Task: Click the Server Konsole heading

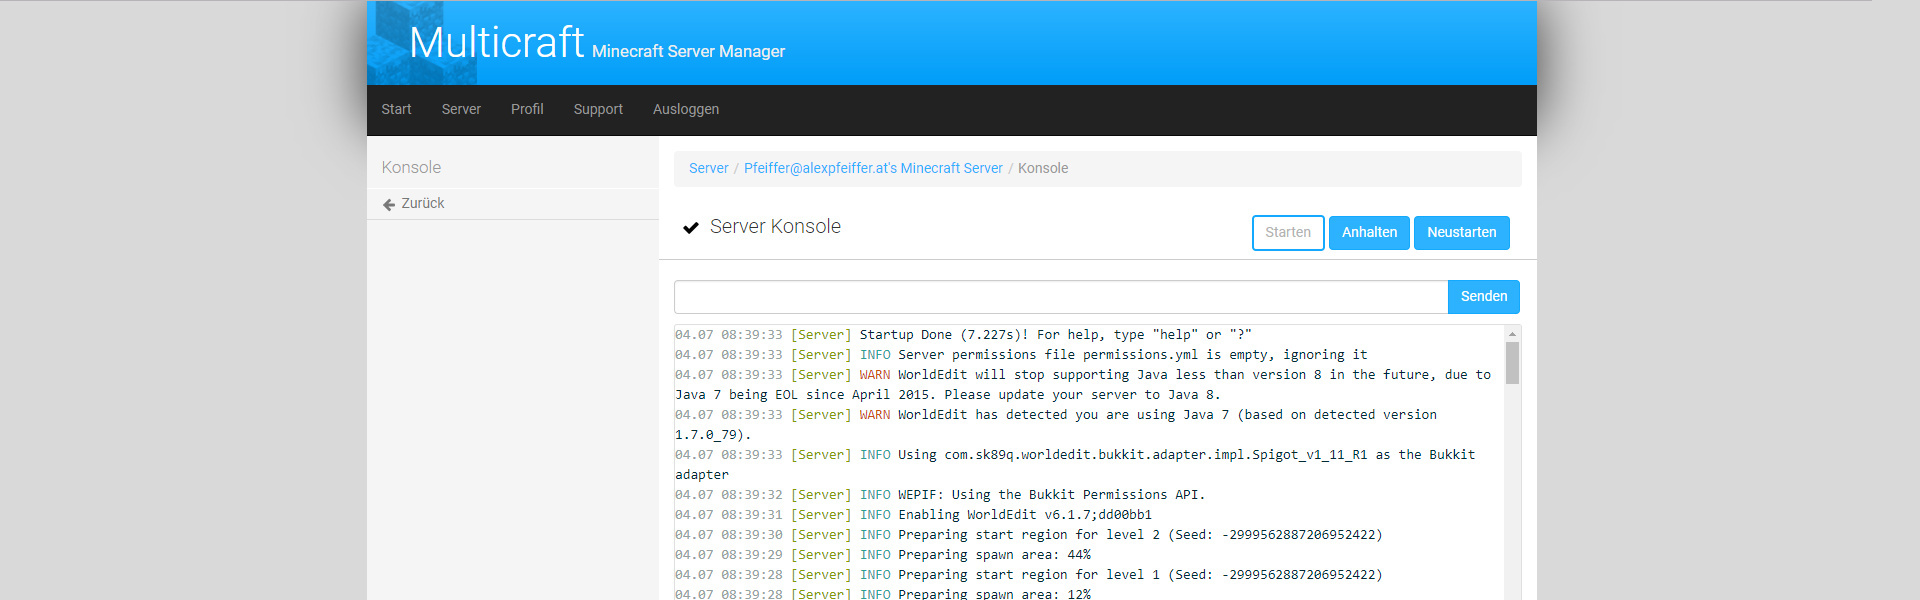Action: click(775, 227)
